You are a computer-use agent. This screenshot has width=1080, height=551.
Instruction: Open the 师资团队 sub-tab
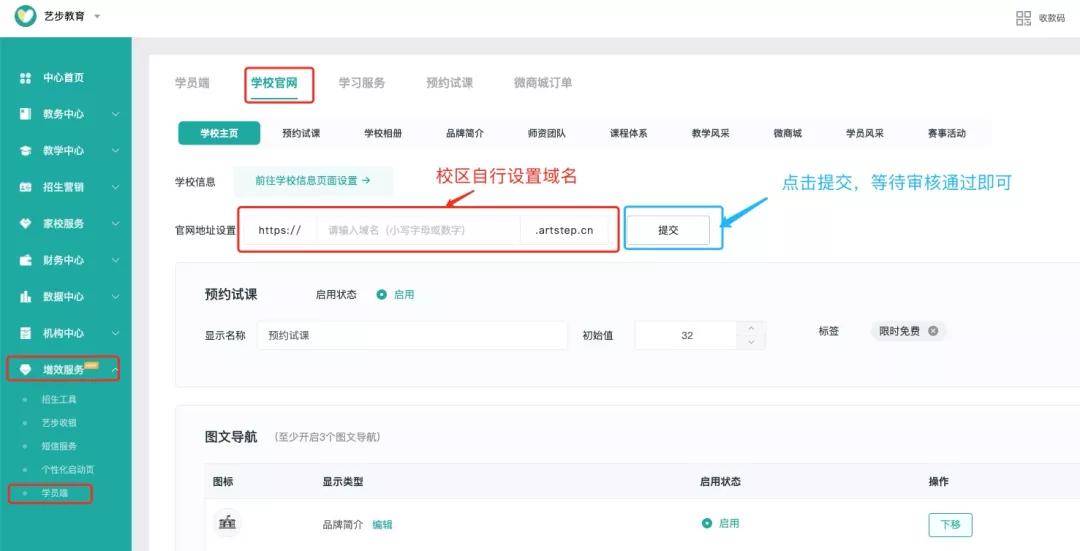click(x=547, y=133)
